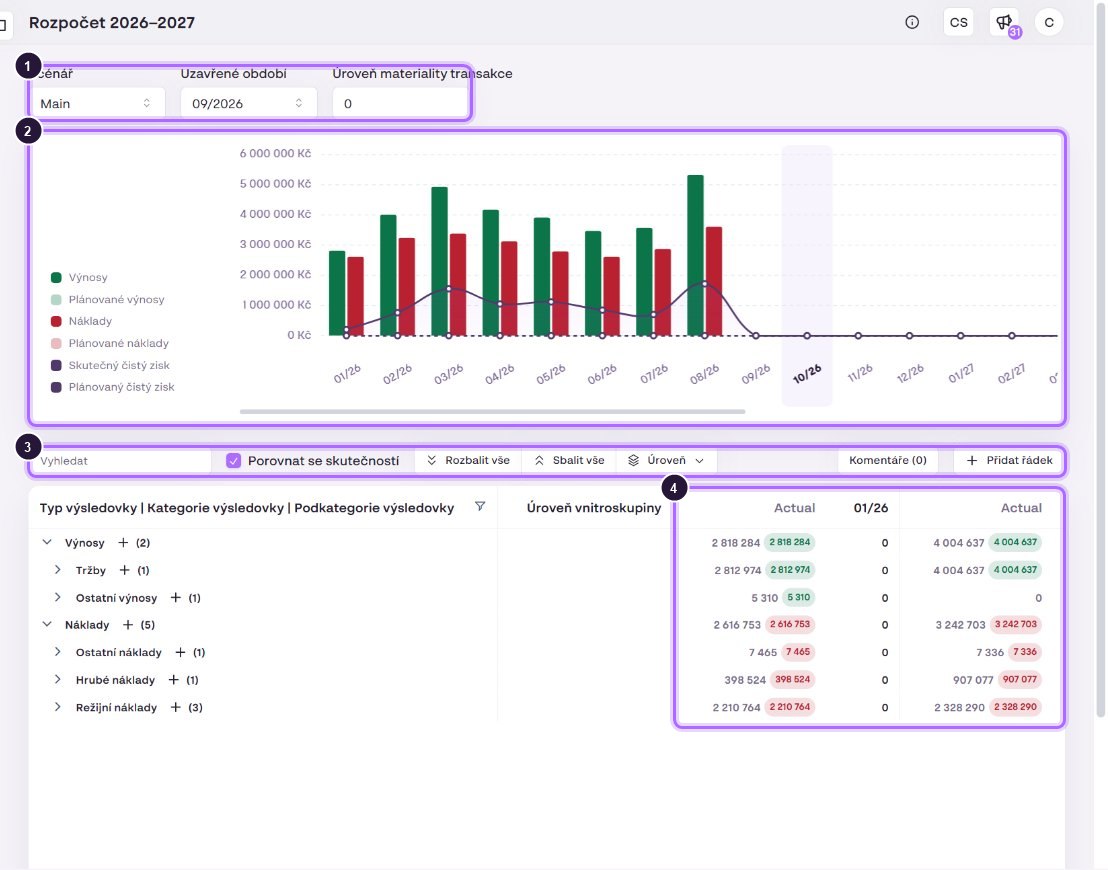The width and height of the screenshot is (1108, 870).
Task: Expand the Hrubé náklady row
Action: (x=58, y=680)
